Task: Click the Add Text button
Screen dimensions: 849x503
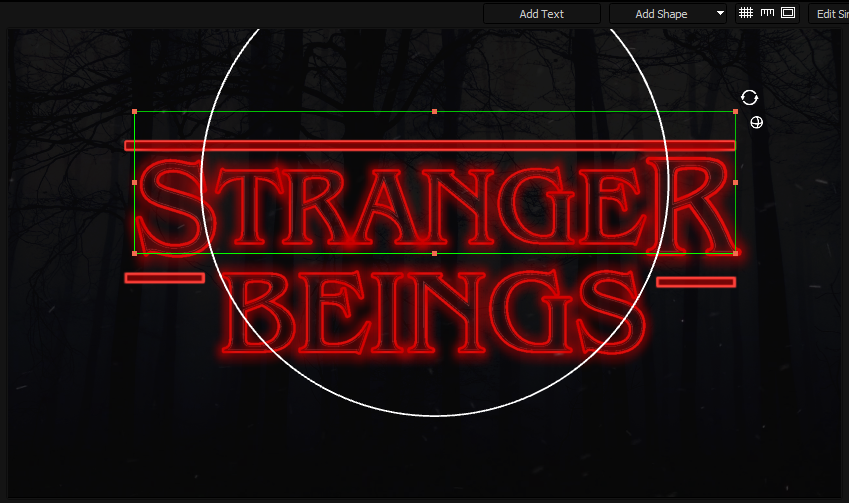Action: click(x=541, y=14)
